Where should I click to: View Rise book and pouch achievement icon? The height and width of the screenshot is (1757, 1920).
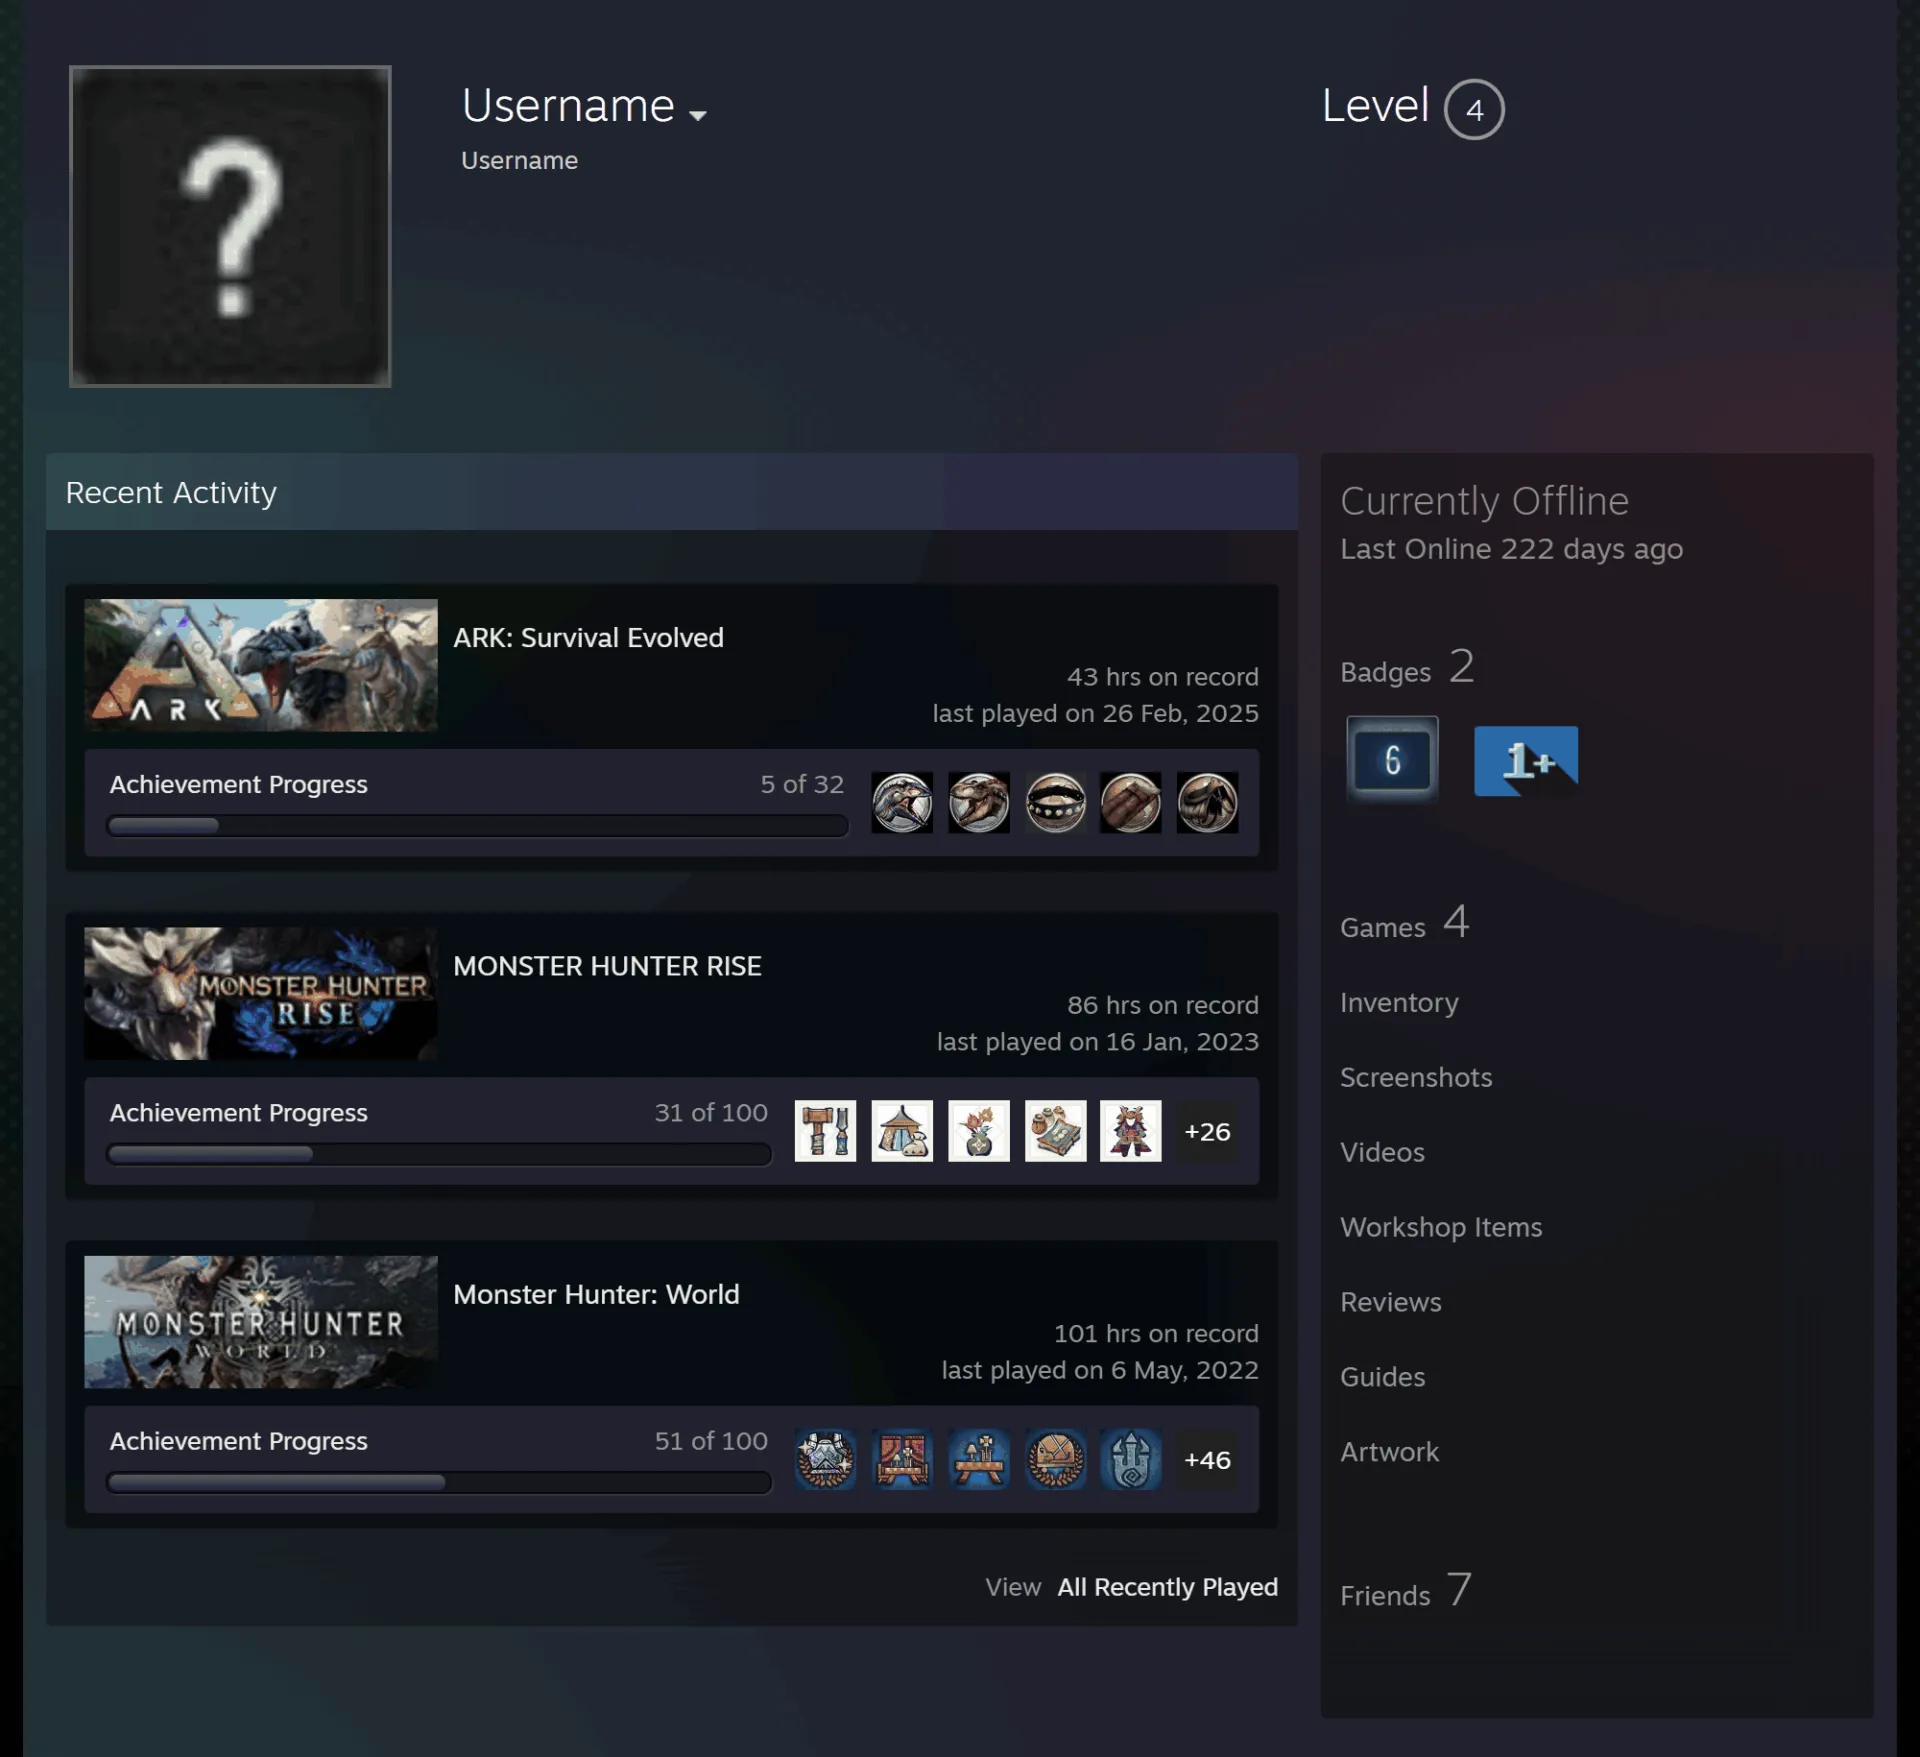(x=1055, y=1131)
